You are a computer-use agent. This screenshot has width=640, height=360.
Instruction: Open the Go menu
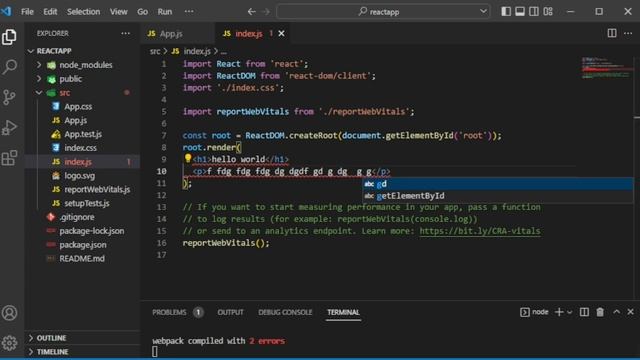(142, 11)
